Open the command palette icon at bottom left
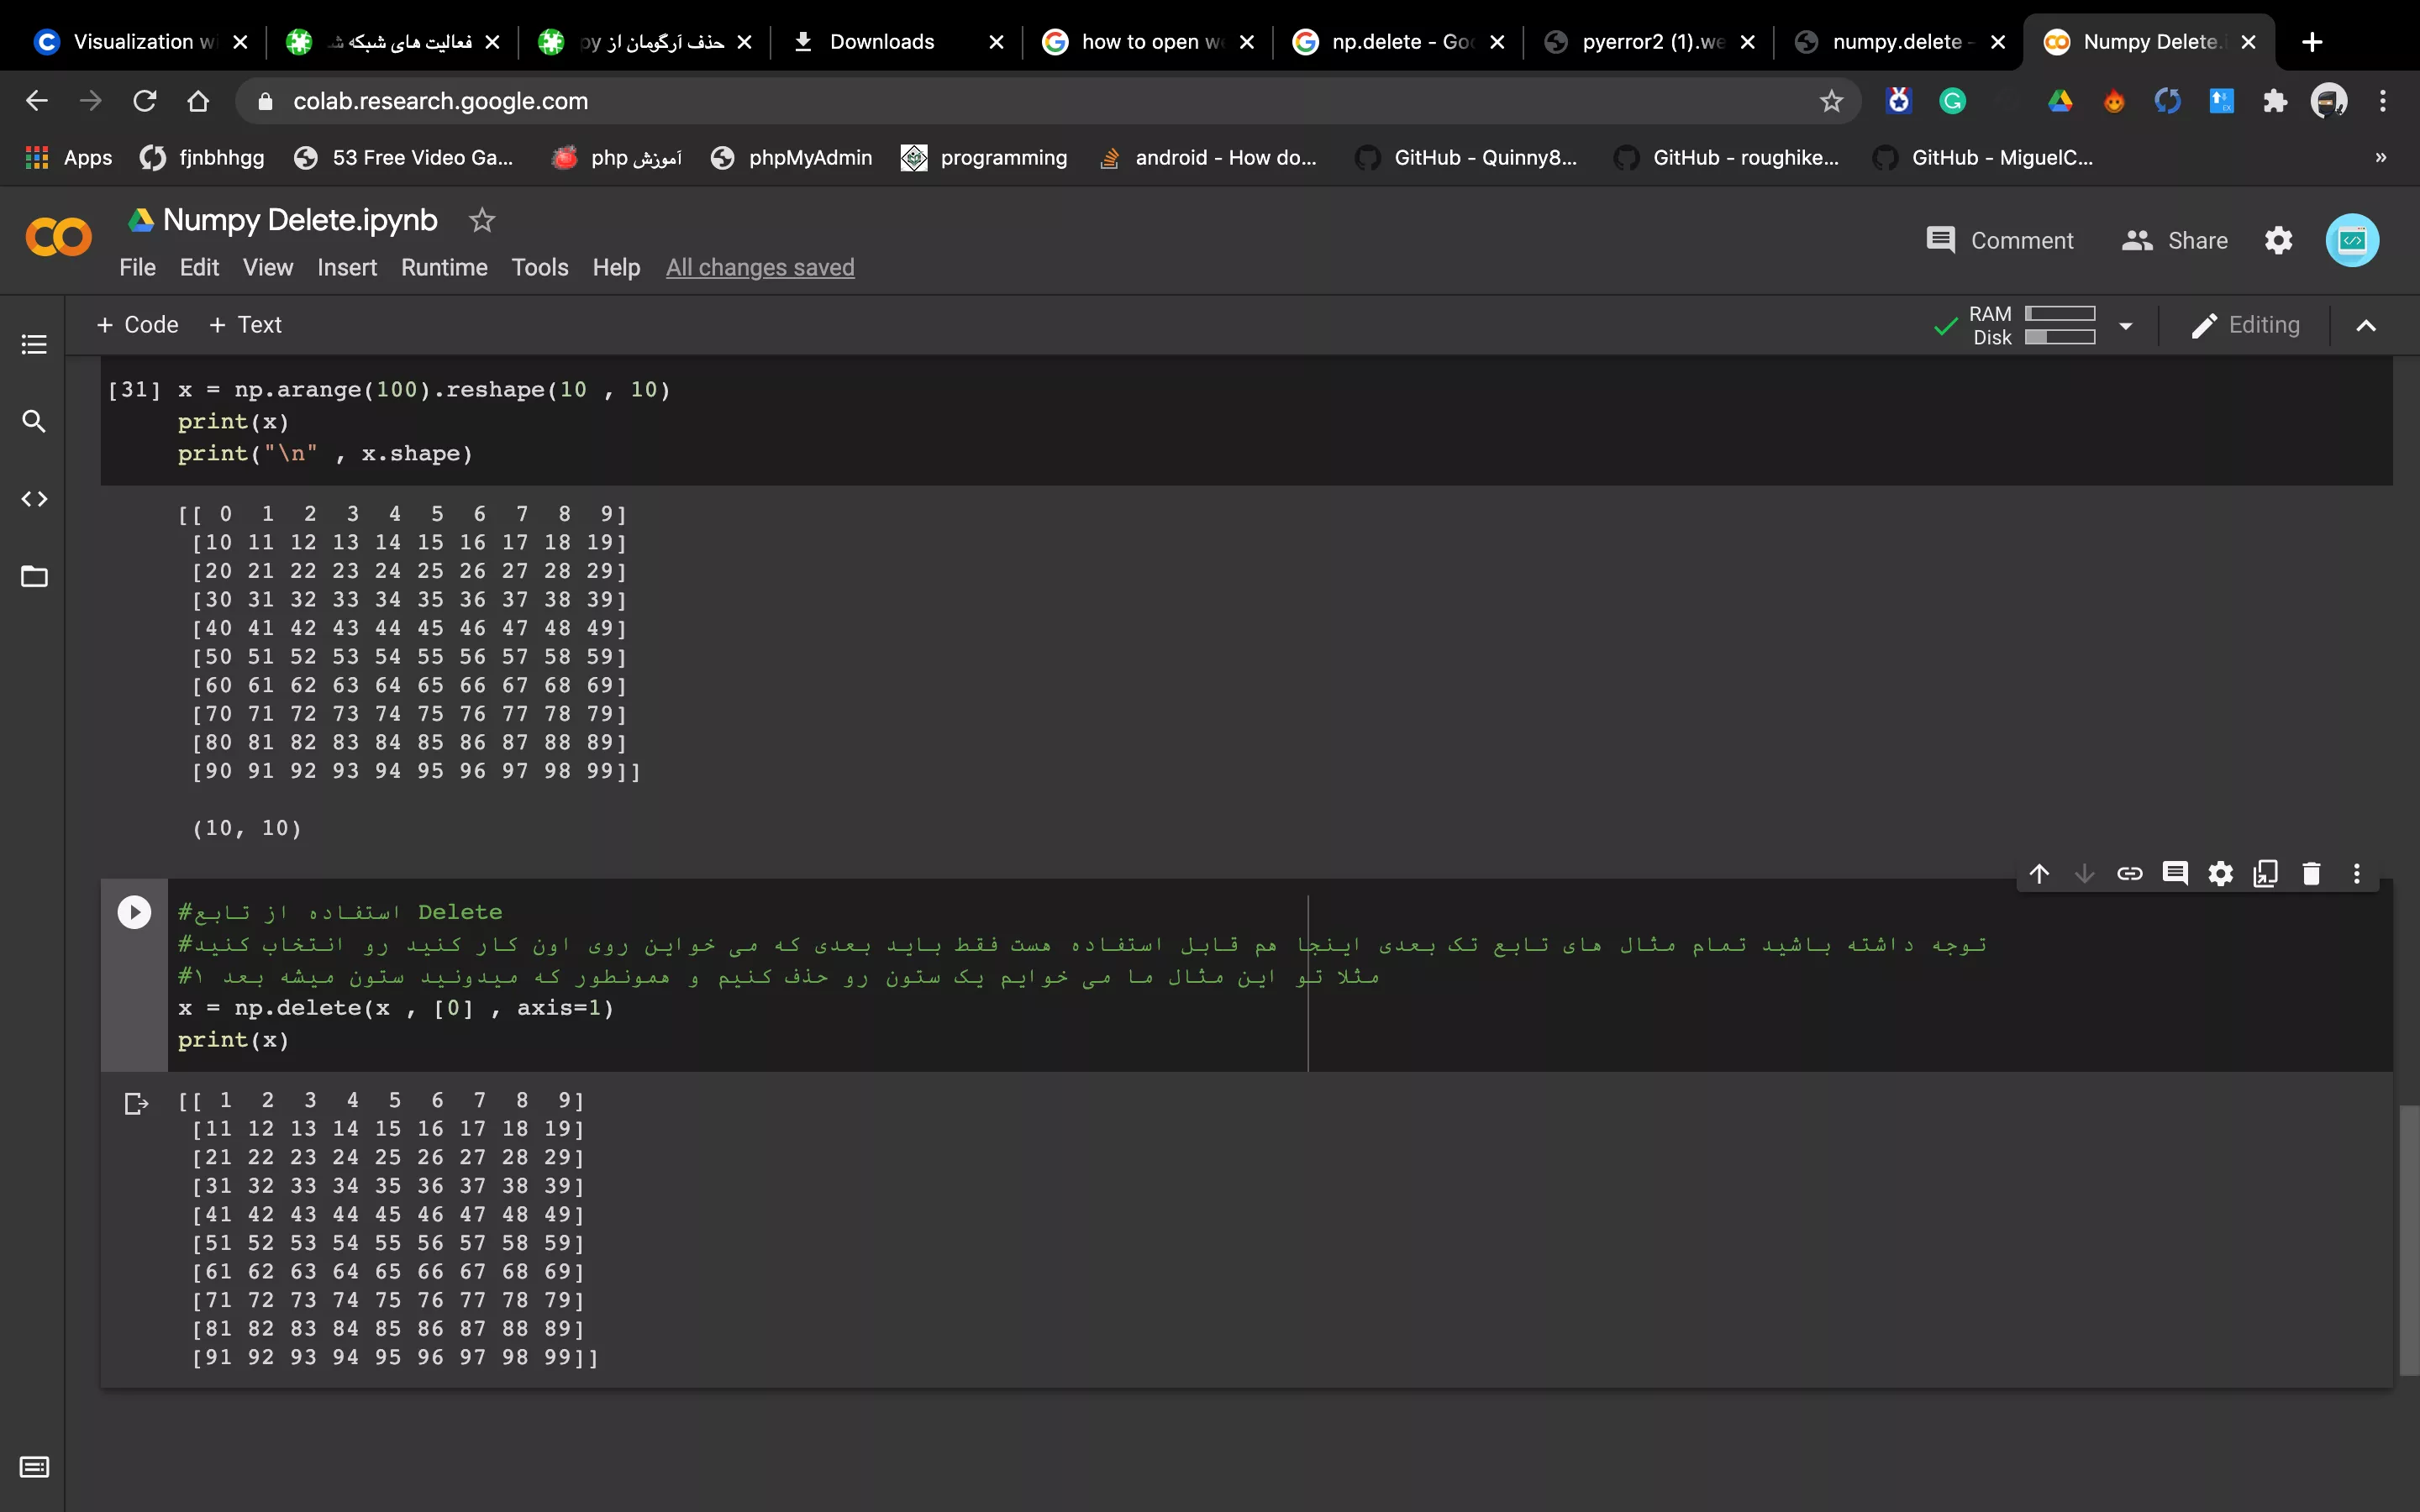The width and height of the screenshot is (2420, 1512). [x=34, y=1467]
